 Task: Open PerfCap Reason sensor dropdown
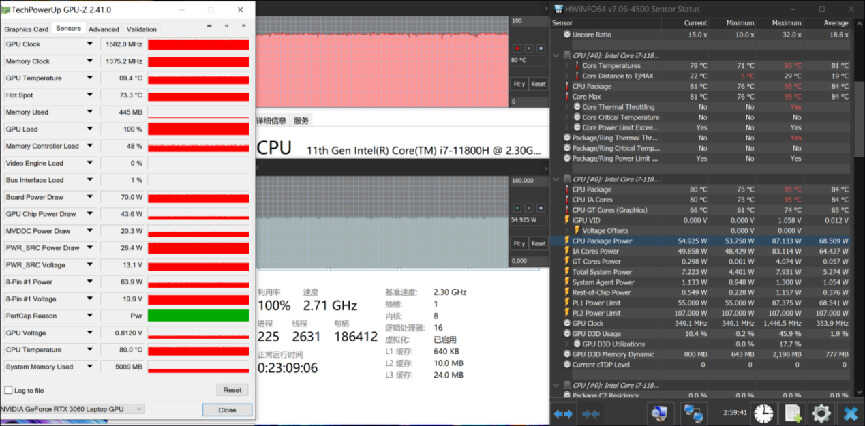90,316
